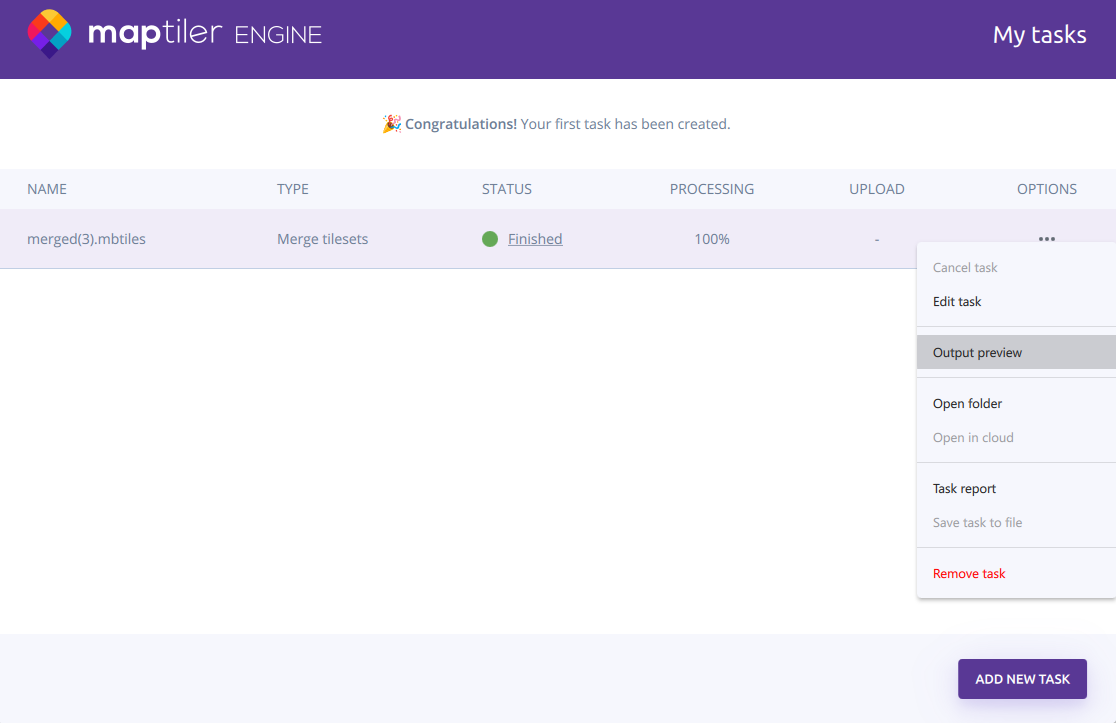1116x723 pixels.
Task: Click the STATUS column header
Action: (x=507, y=189)
